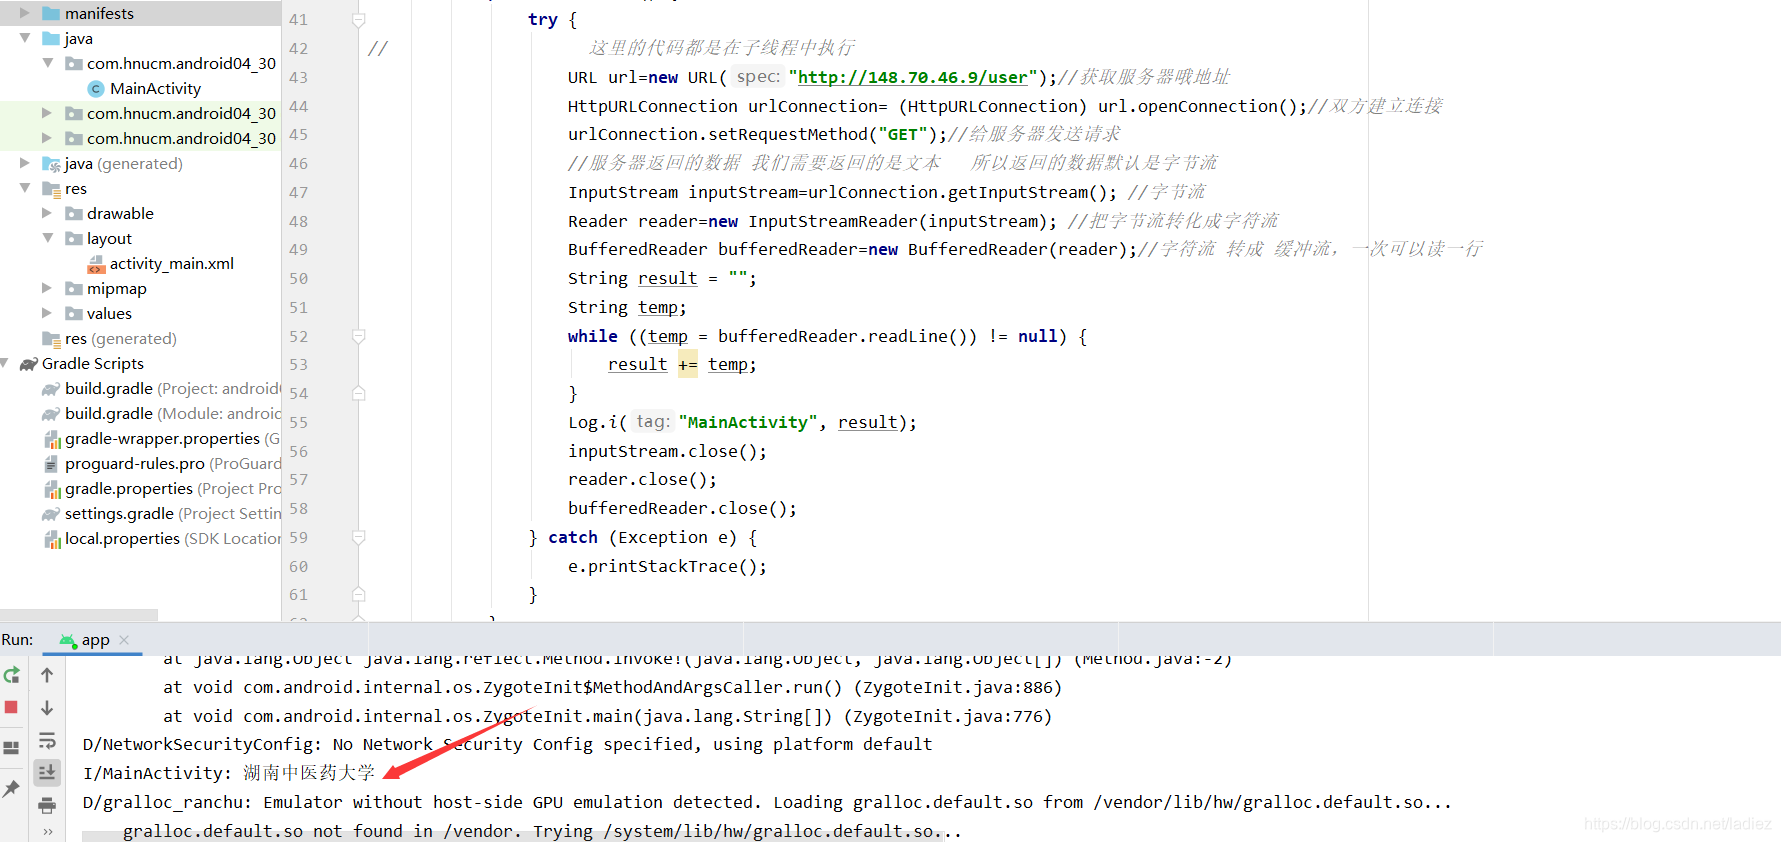Select the manifests folder row
This screenshot has width=1781, height=842.
[140, 13]
